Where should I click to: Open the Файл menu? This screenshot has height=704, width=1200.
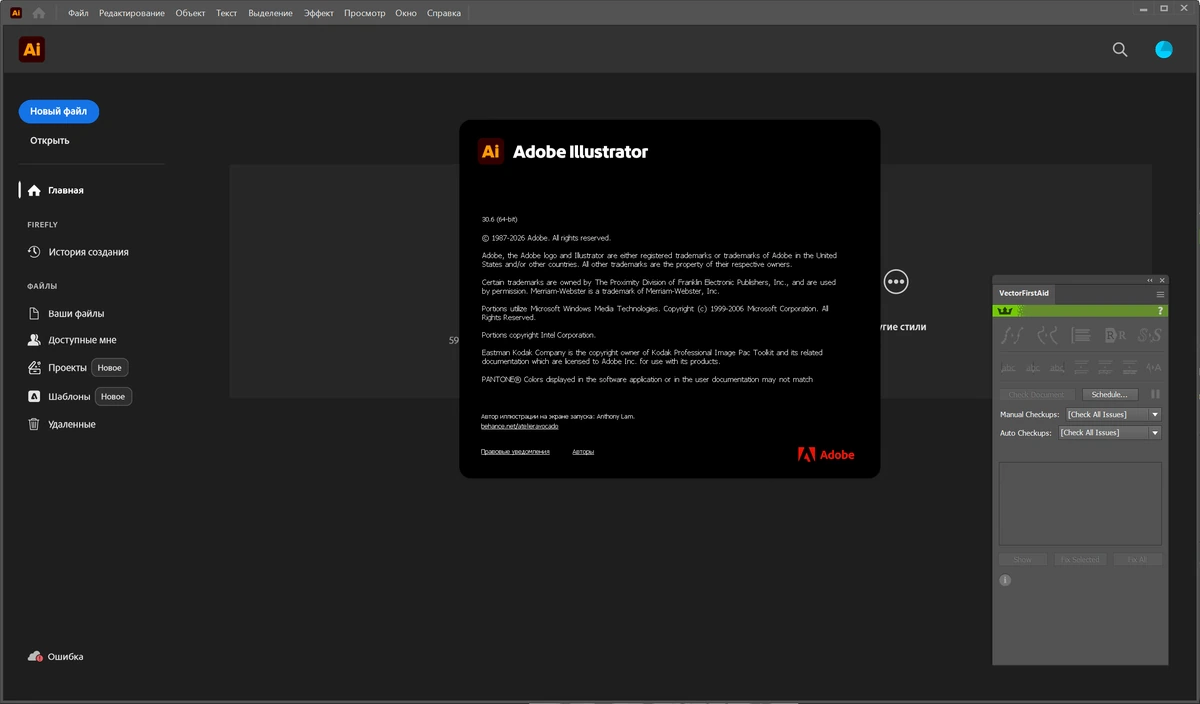tap(78, 13)
